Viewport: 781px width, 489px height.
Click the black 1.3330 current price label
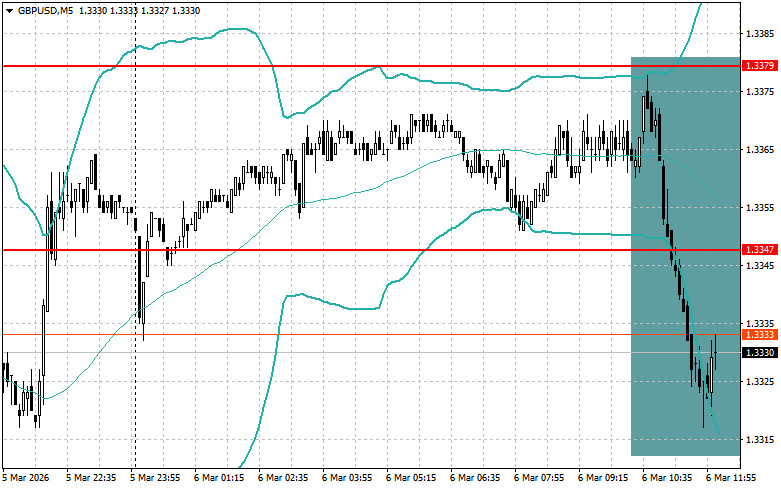pos(760,353)
